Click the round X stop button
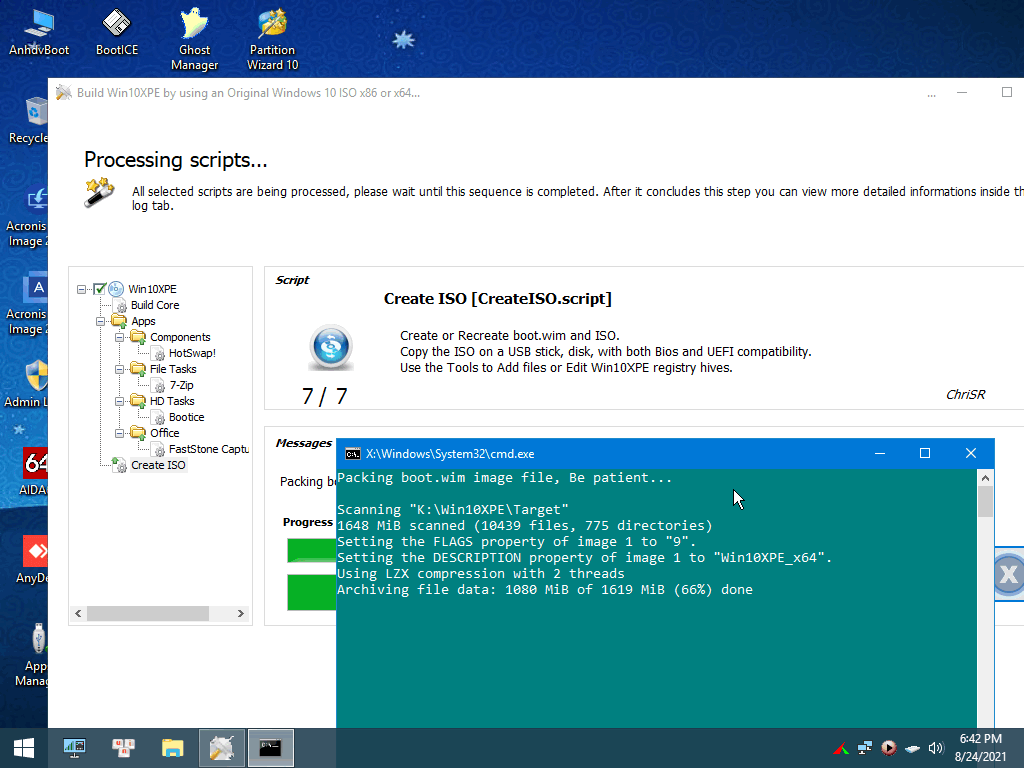 [x=1009, y=574]
